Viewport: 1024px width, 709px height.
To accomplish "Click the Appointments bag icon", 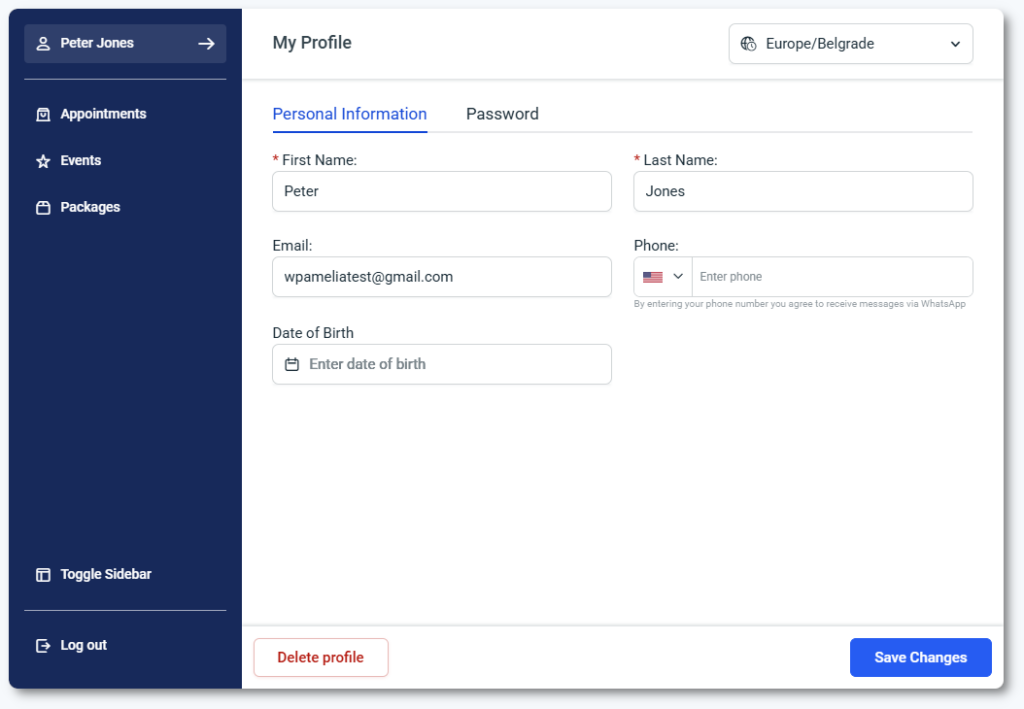I will click(x=43, y=115).
